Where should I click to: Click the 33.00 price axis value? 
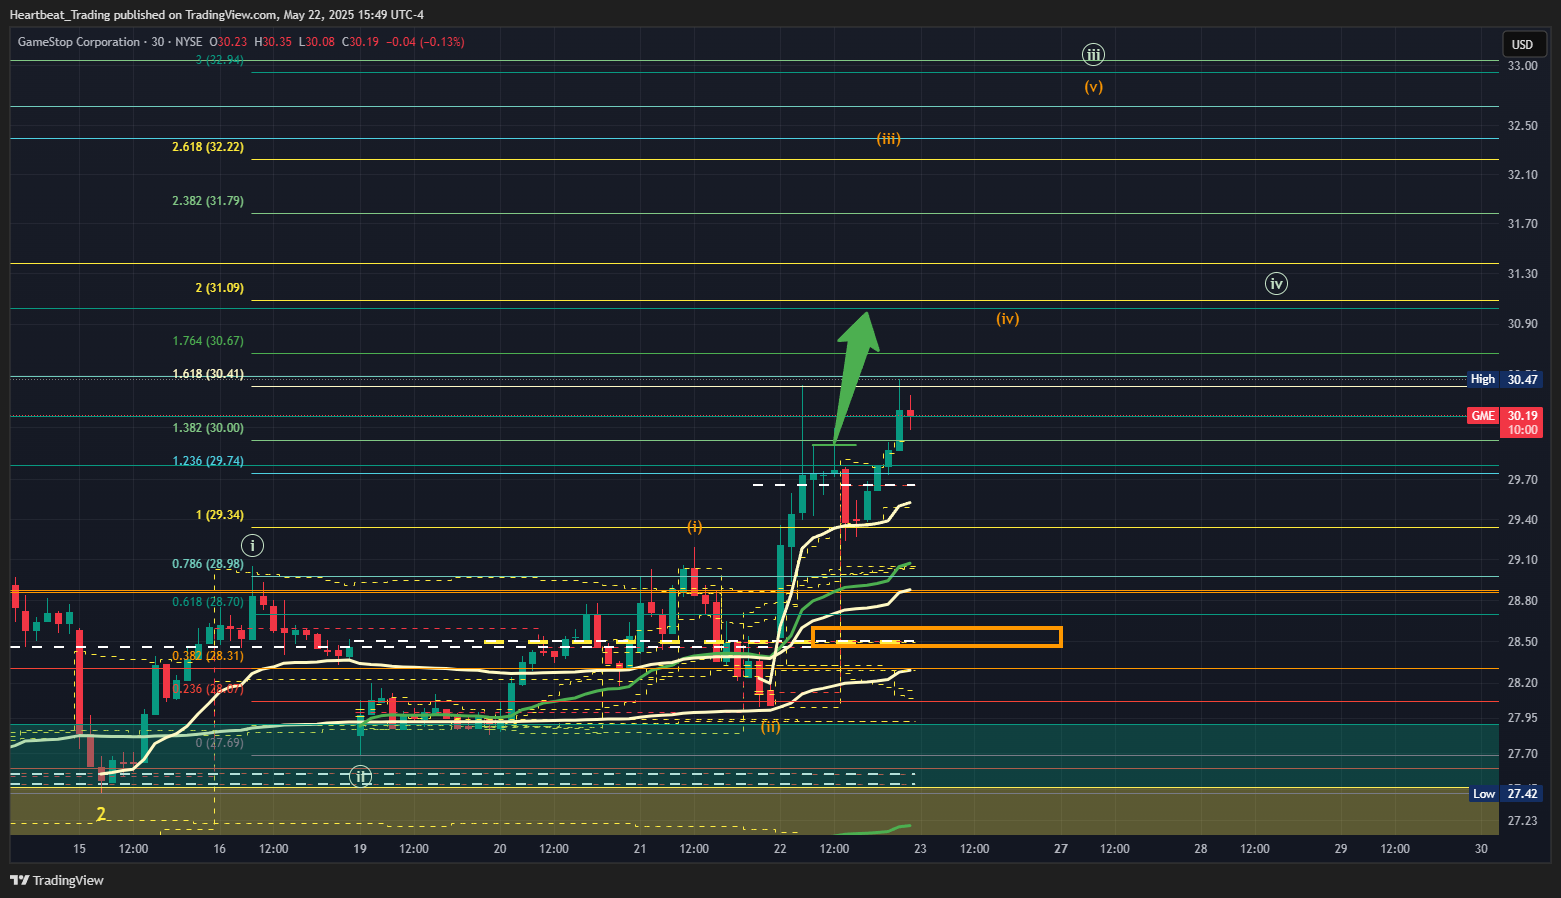pos(1522,66)
